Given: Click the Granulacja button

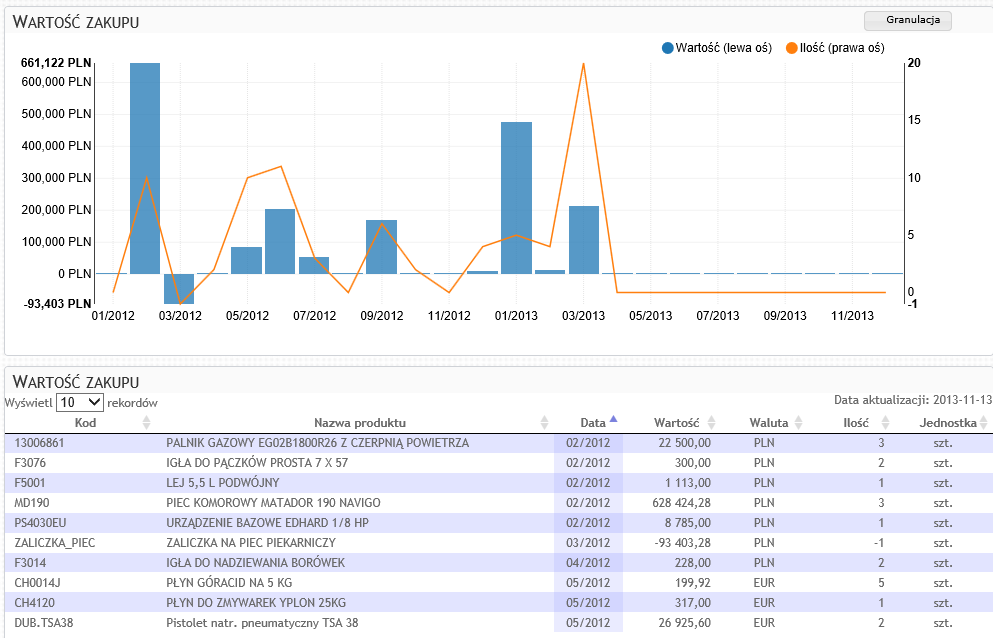Looking at the screenshot, I should tap(908, 20).
